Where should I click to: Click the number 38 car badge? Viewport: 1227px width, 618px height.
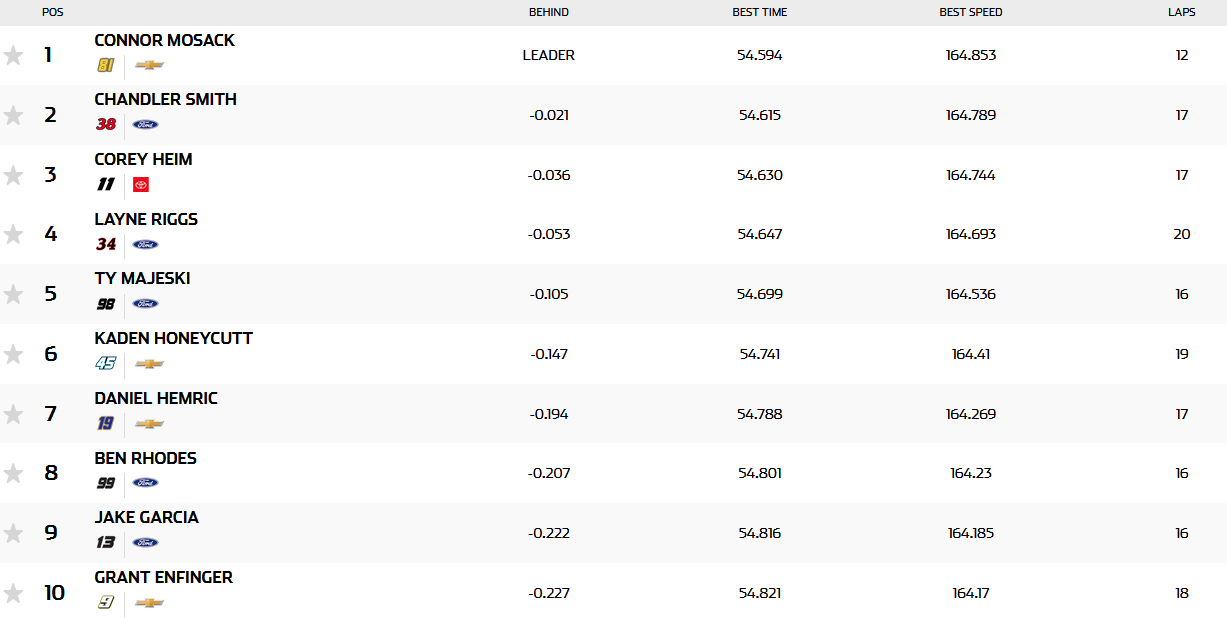pos(106,124)
